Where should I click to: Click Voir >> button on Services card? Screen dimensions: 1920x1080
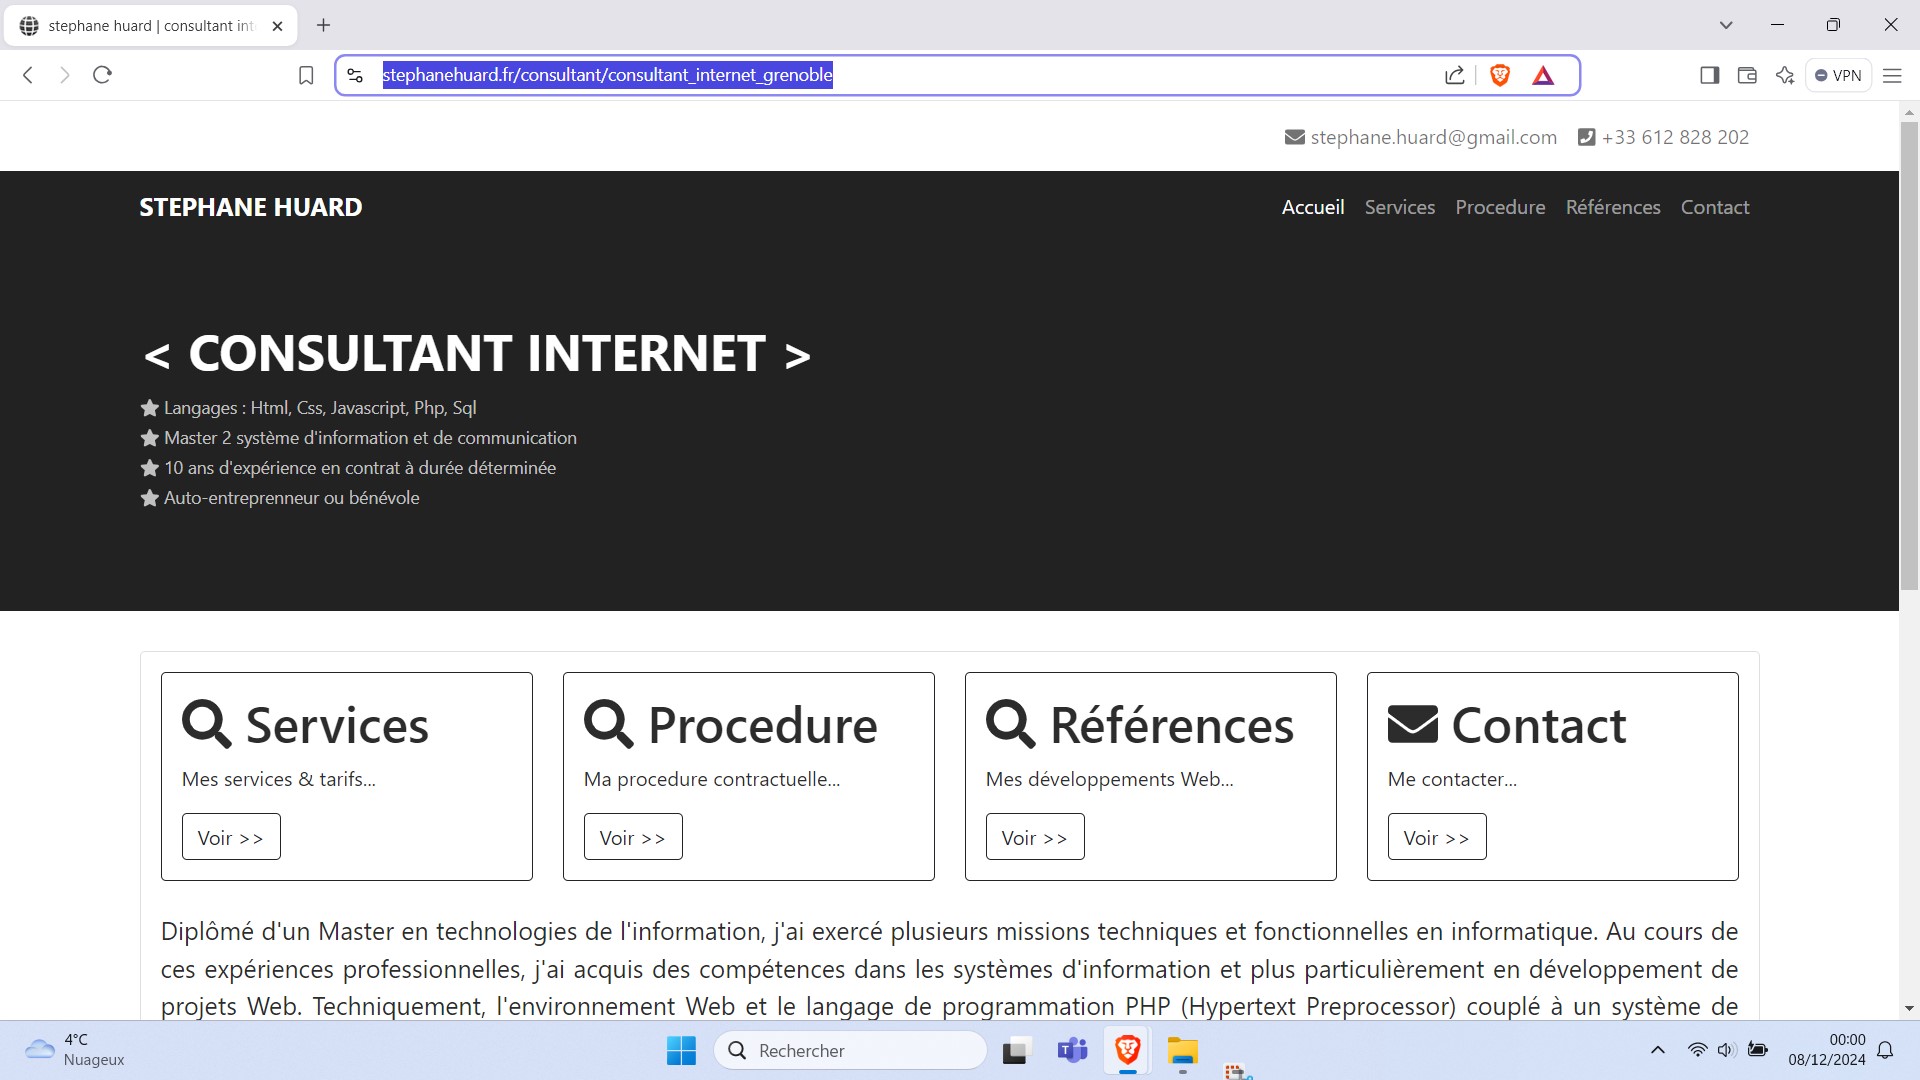(231, 836)
